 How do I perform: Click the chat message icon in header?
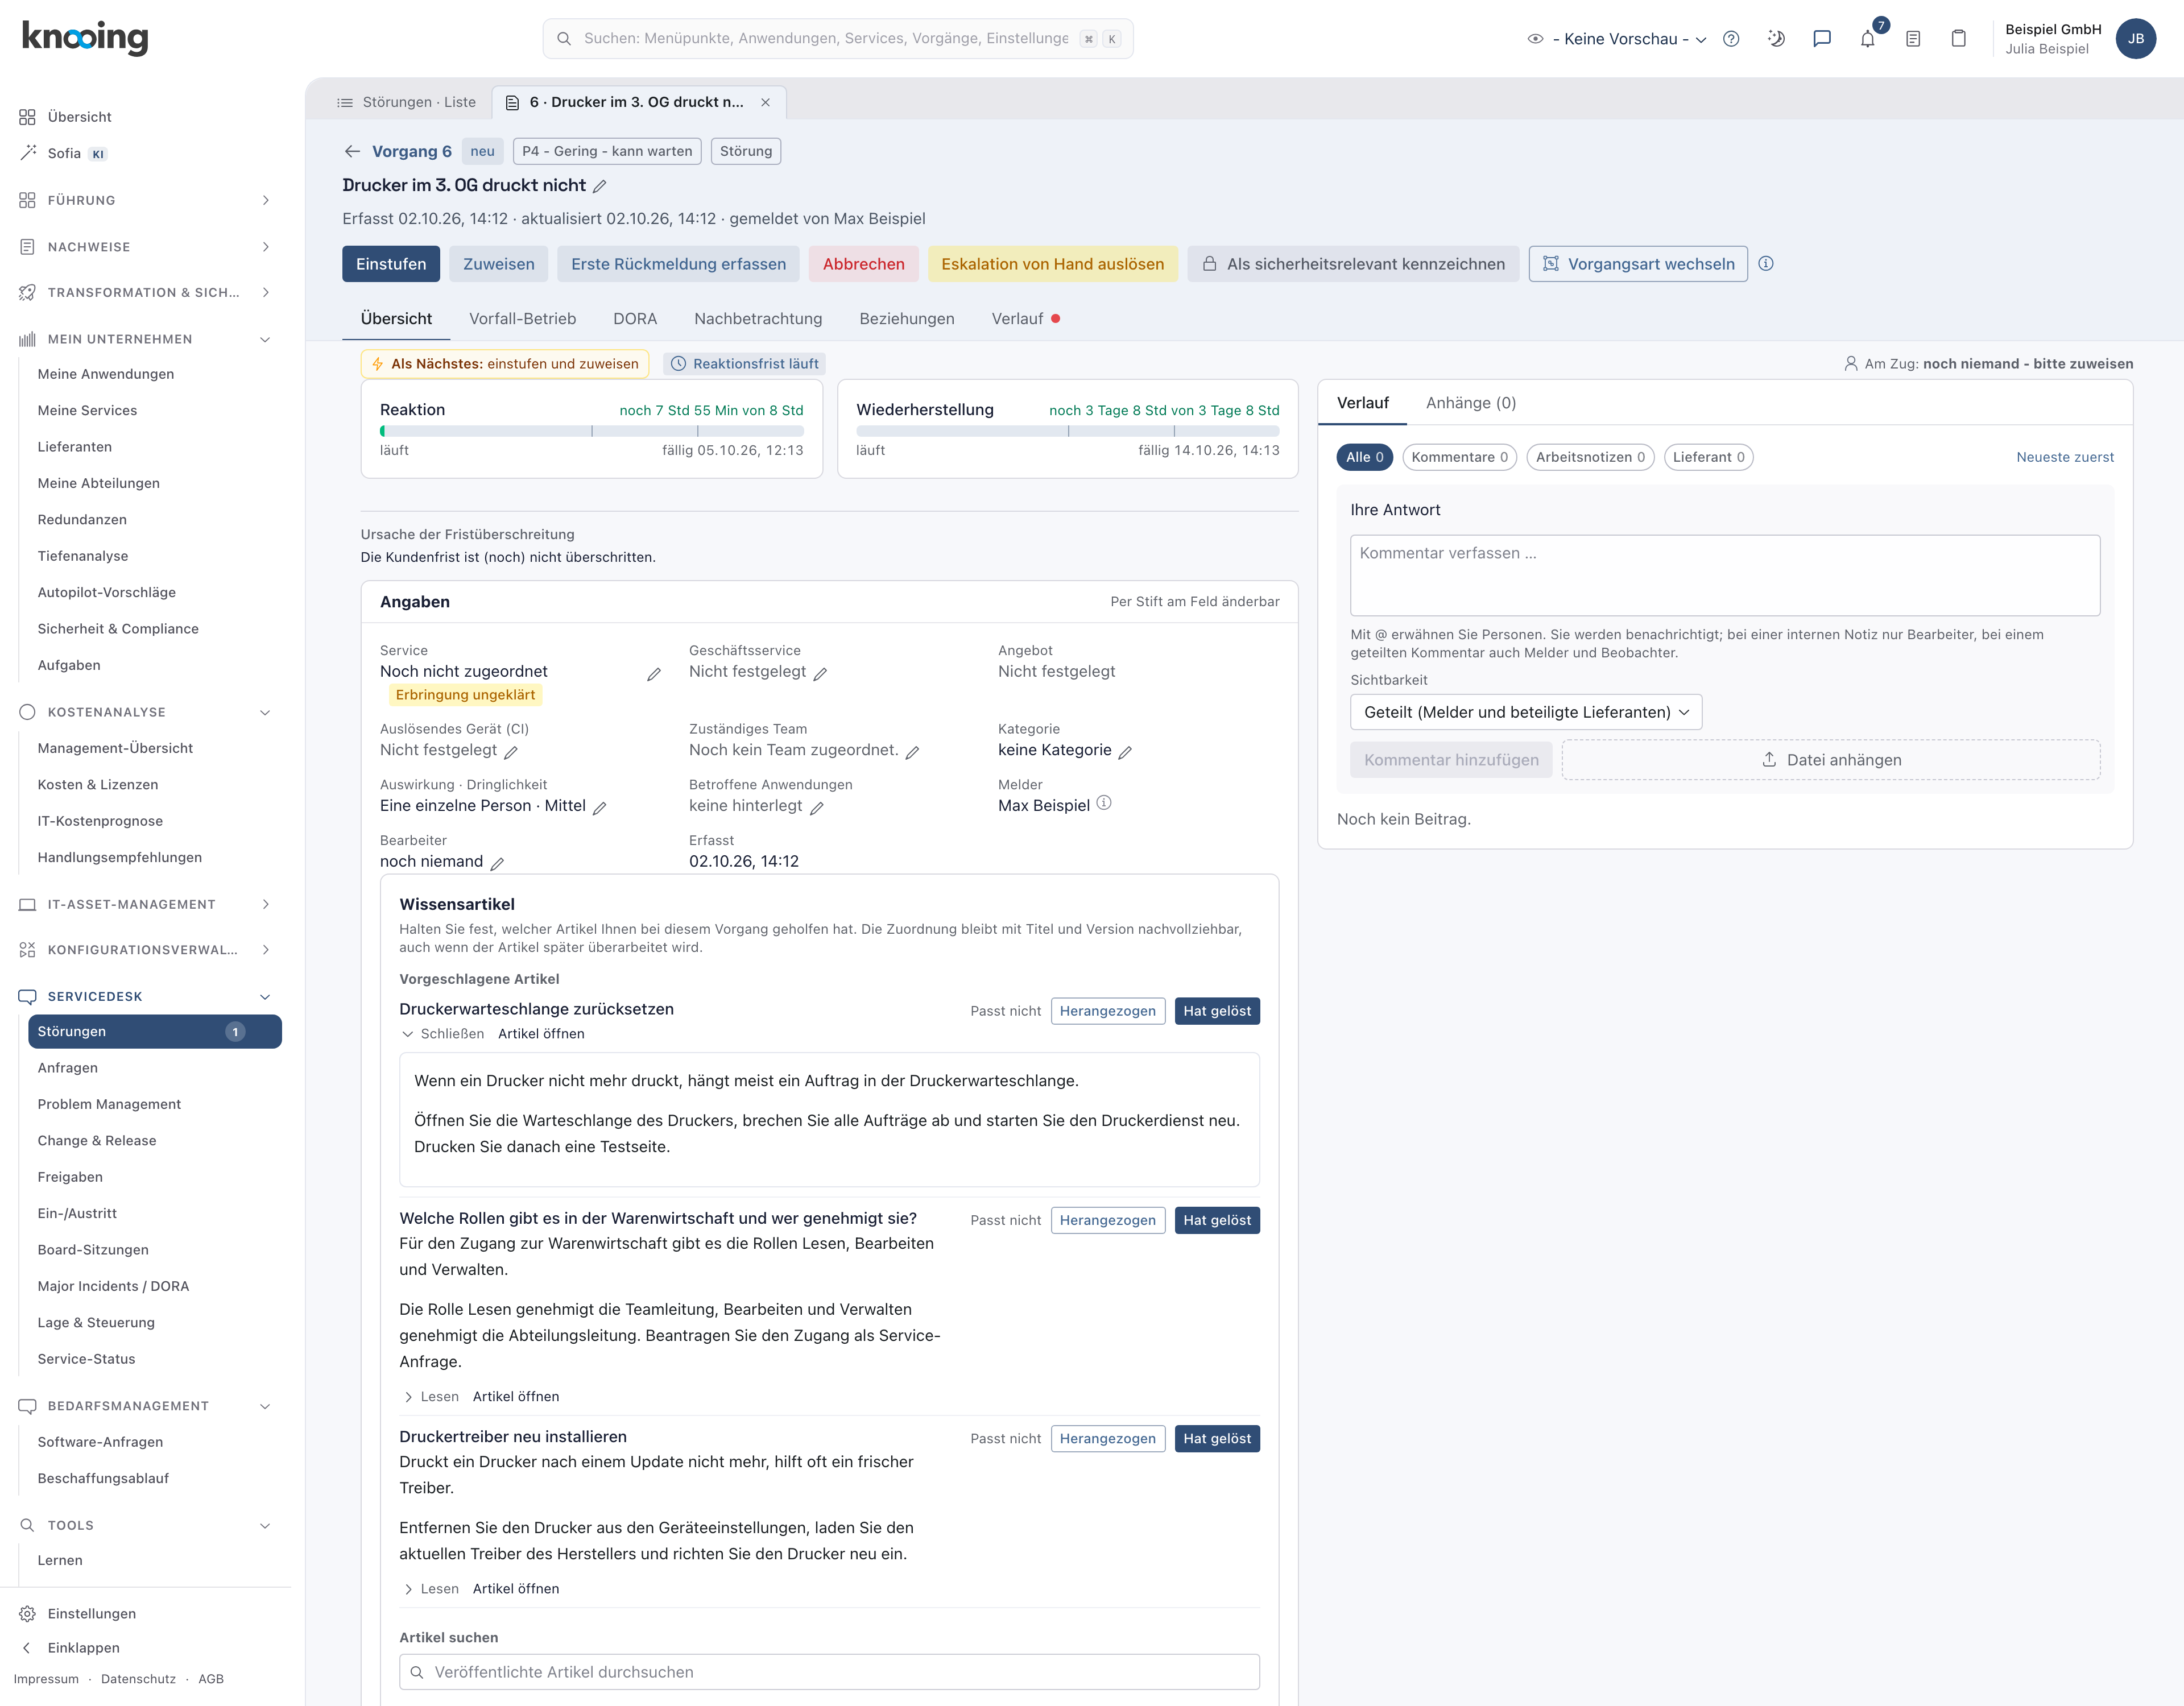[x=1822, y=39]
